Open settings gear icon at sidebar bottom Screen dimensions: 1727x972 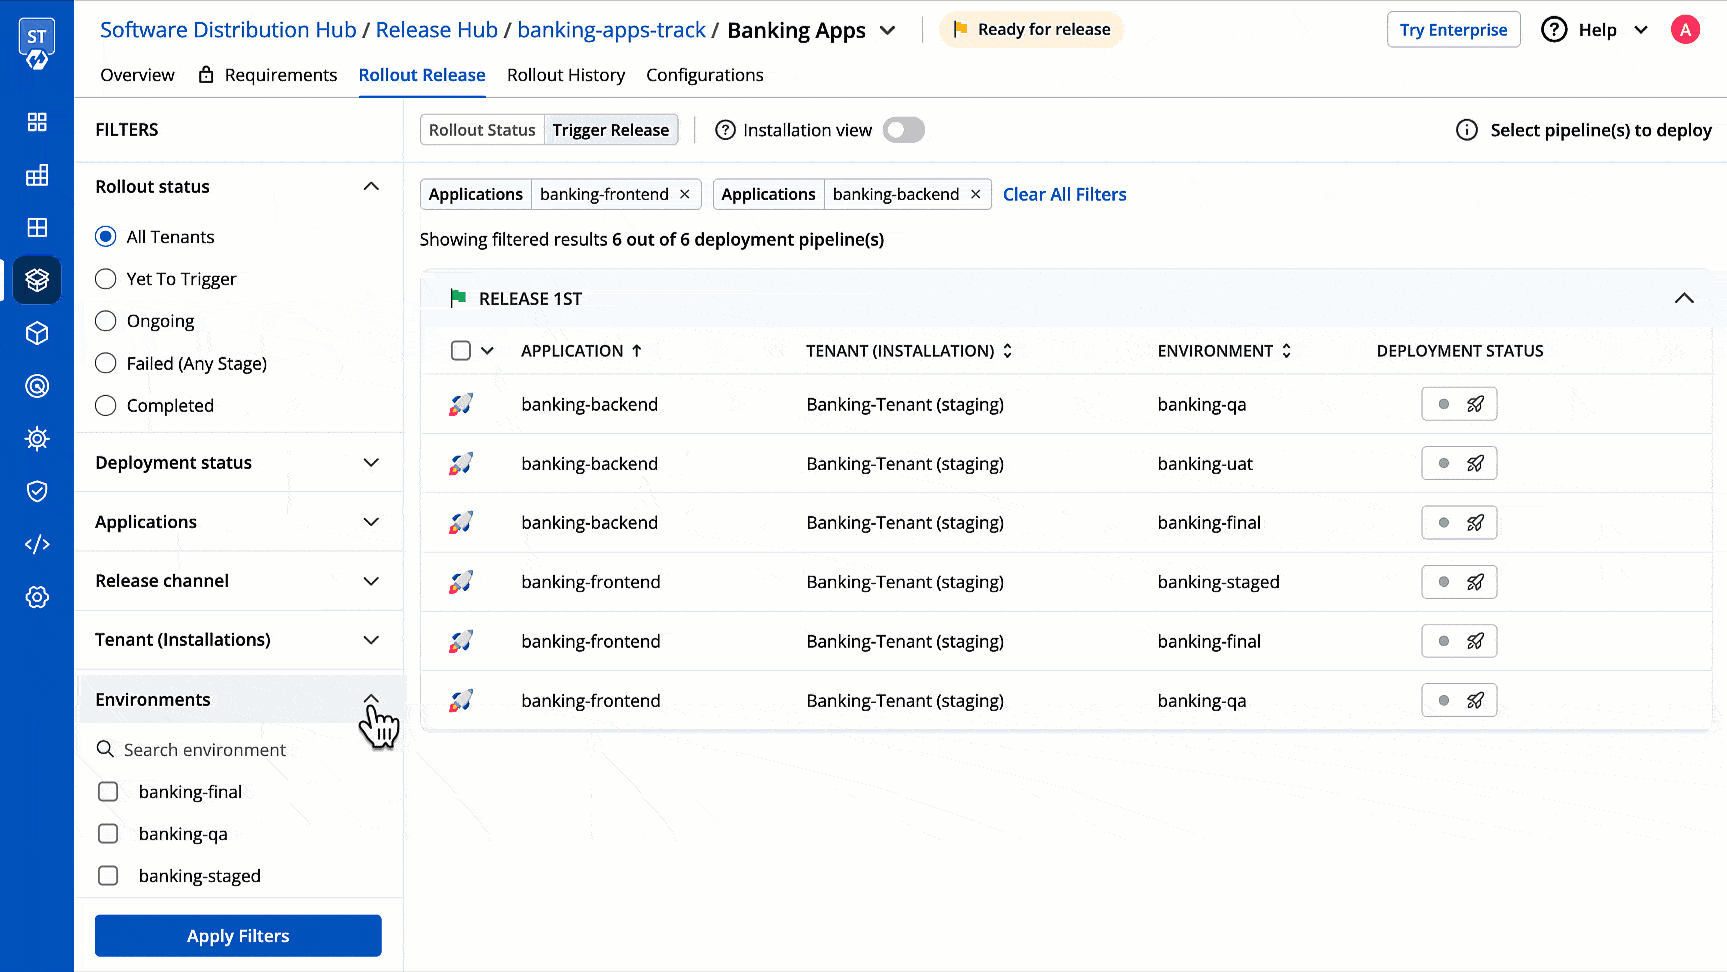(37, 597)
